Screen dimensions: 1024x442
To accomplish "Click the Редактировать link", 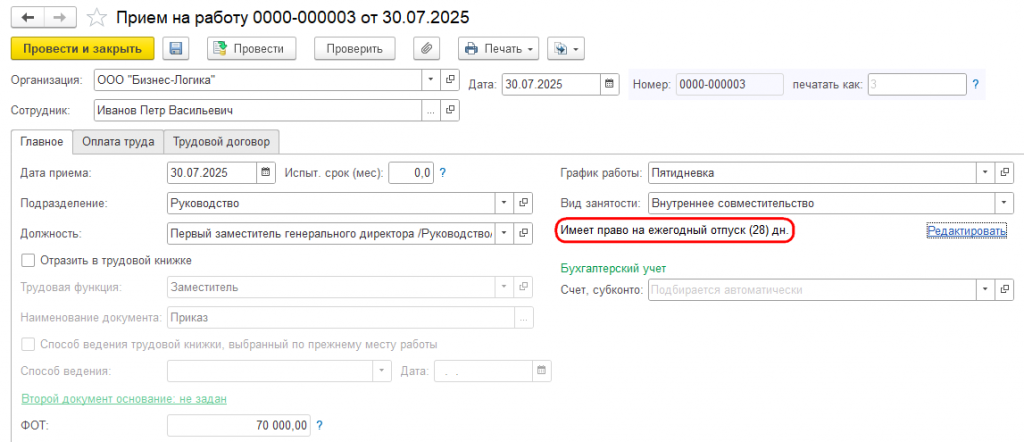I will tap(967, 230).
